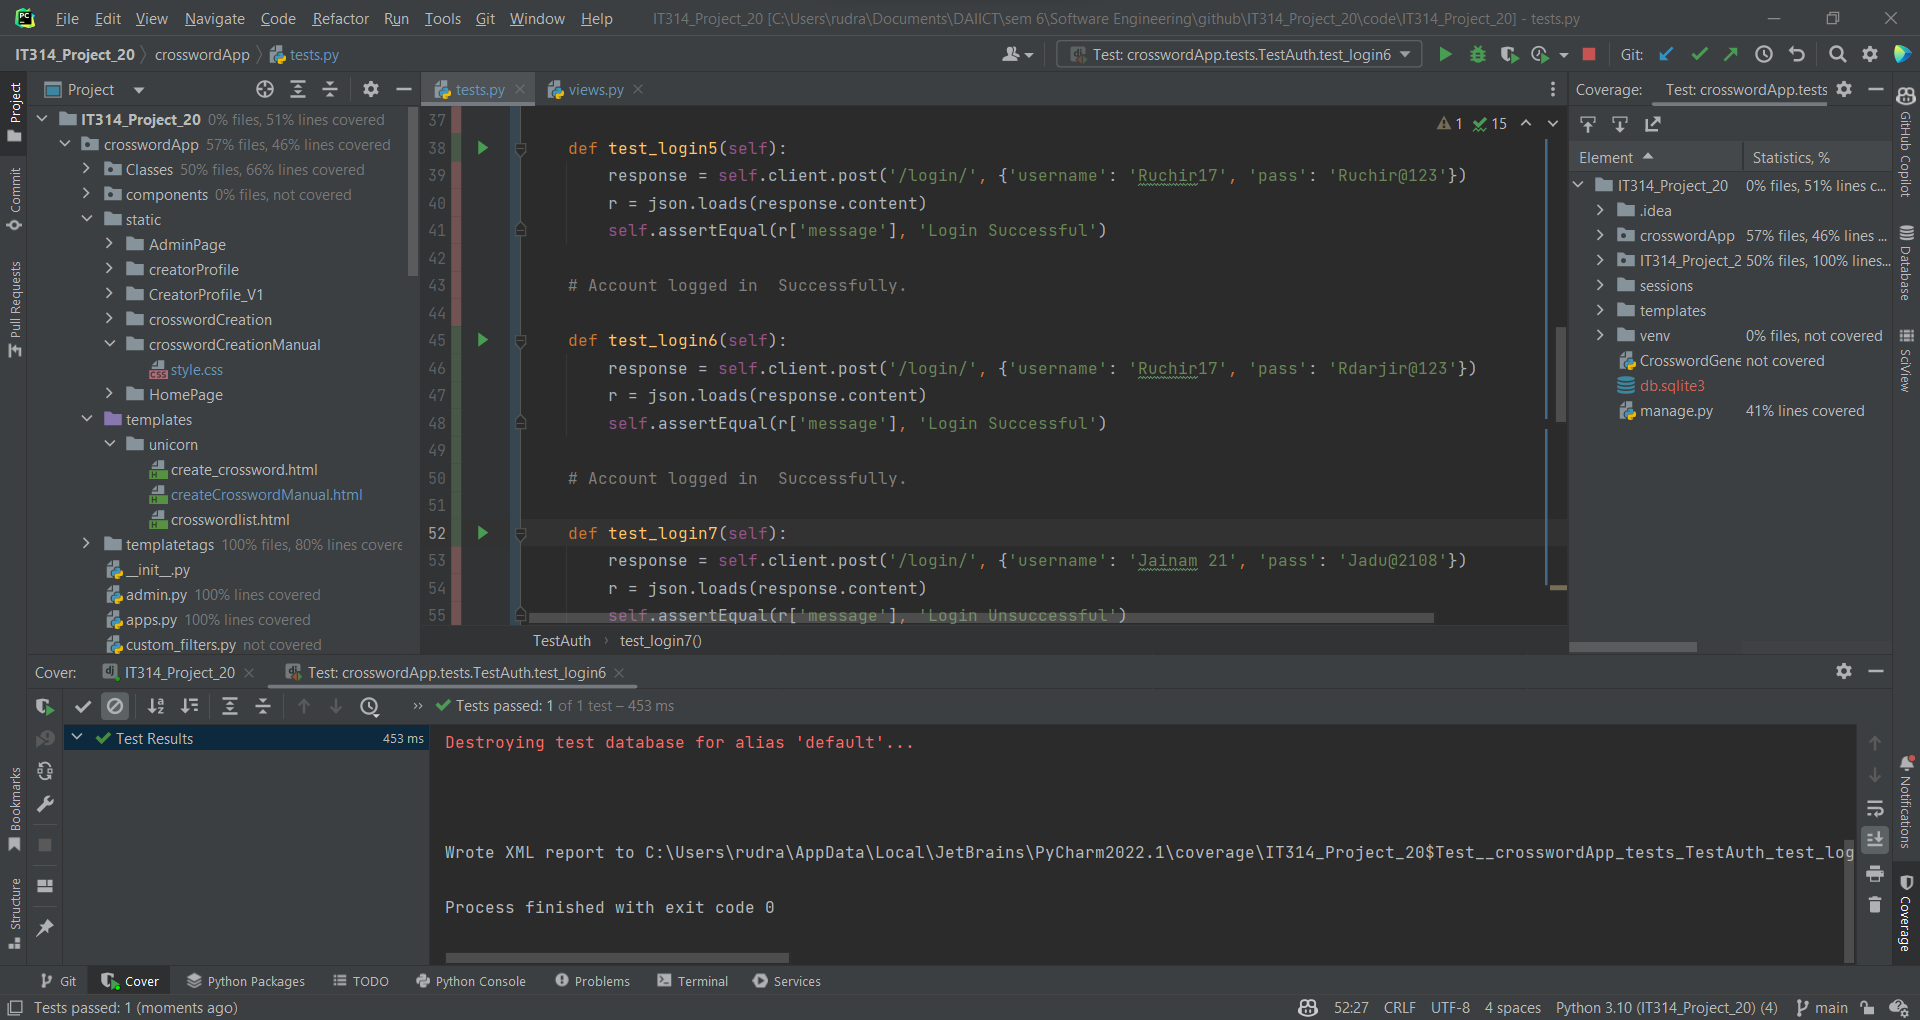Image resolution: width=1920 pixels, height=1020 pixels.
Task: Select IT314_Project_20 tab in Cover panel
Action: (180, 673)
